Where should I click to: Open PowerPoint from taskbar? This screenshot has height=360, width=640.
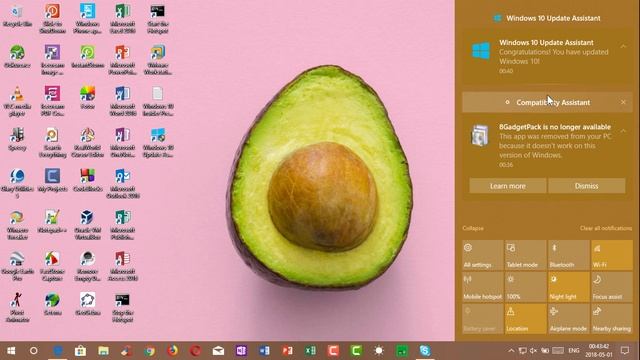click(x=287, y=351)
